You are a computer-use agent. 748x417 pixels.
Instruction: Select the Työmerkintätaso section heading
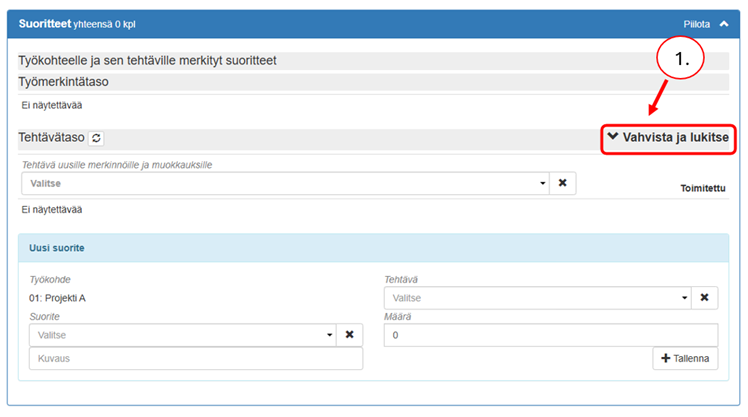(63, 81)
